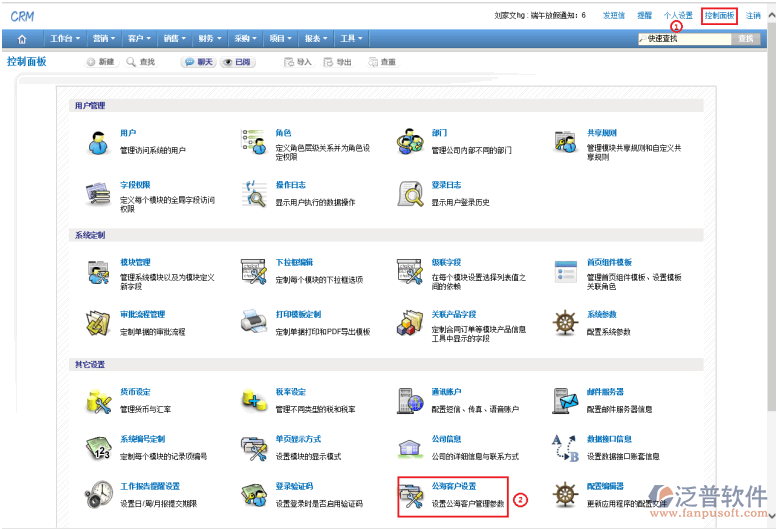778x529 pixels.
Task: Click the 打印模板定制 printer icon
Action: tap(254, 322)
